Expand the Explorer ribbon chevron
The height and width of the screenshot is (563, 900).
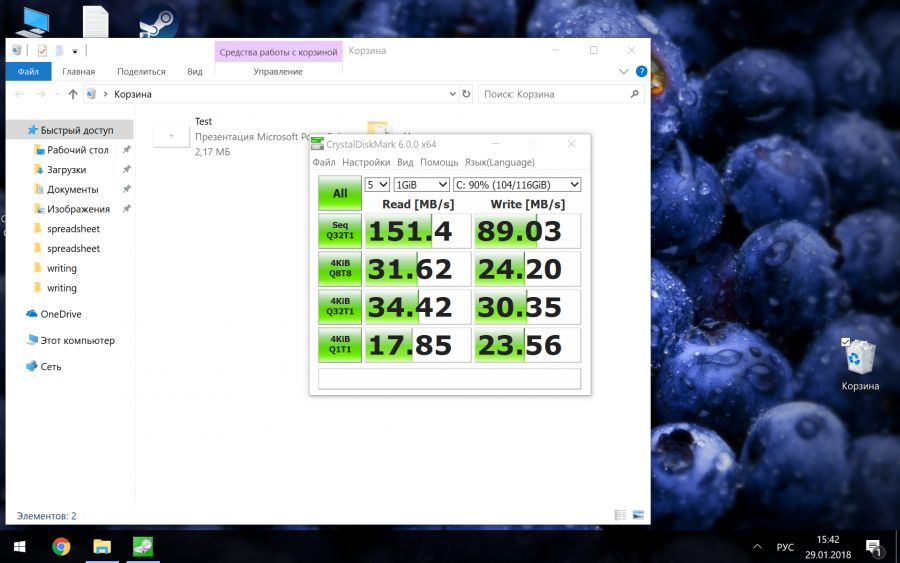pyautogui.click(x=624, y=72)
